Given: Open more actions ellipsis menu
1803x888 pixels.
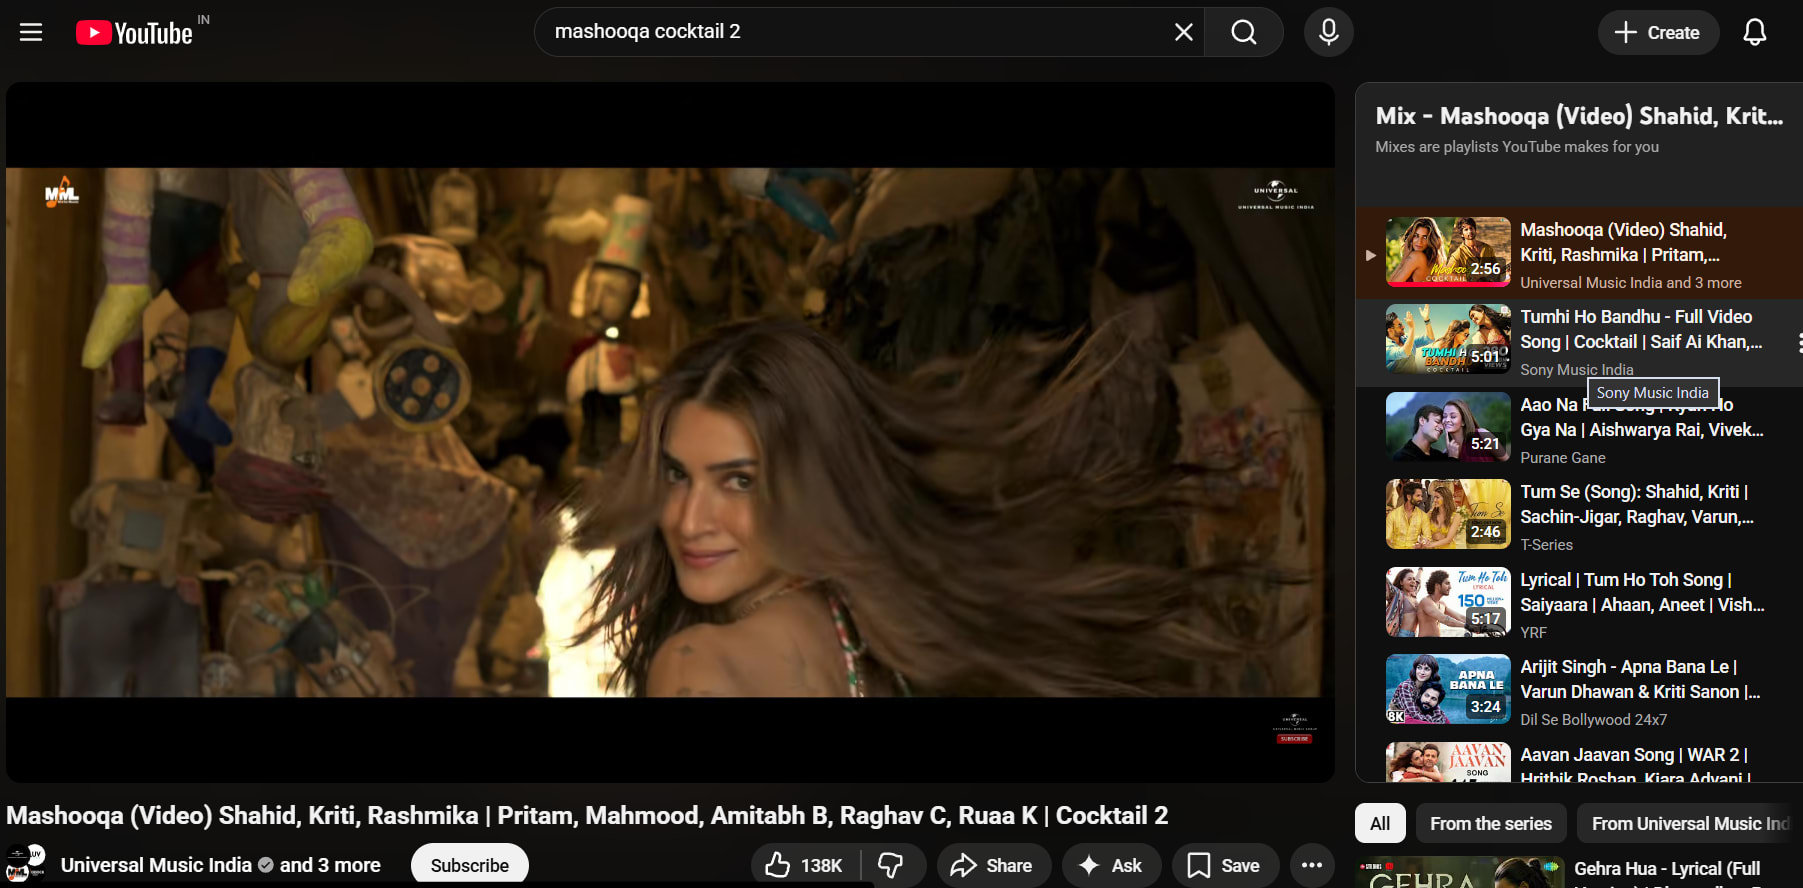Looking at the screenshot, I should point(1312,865).
